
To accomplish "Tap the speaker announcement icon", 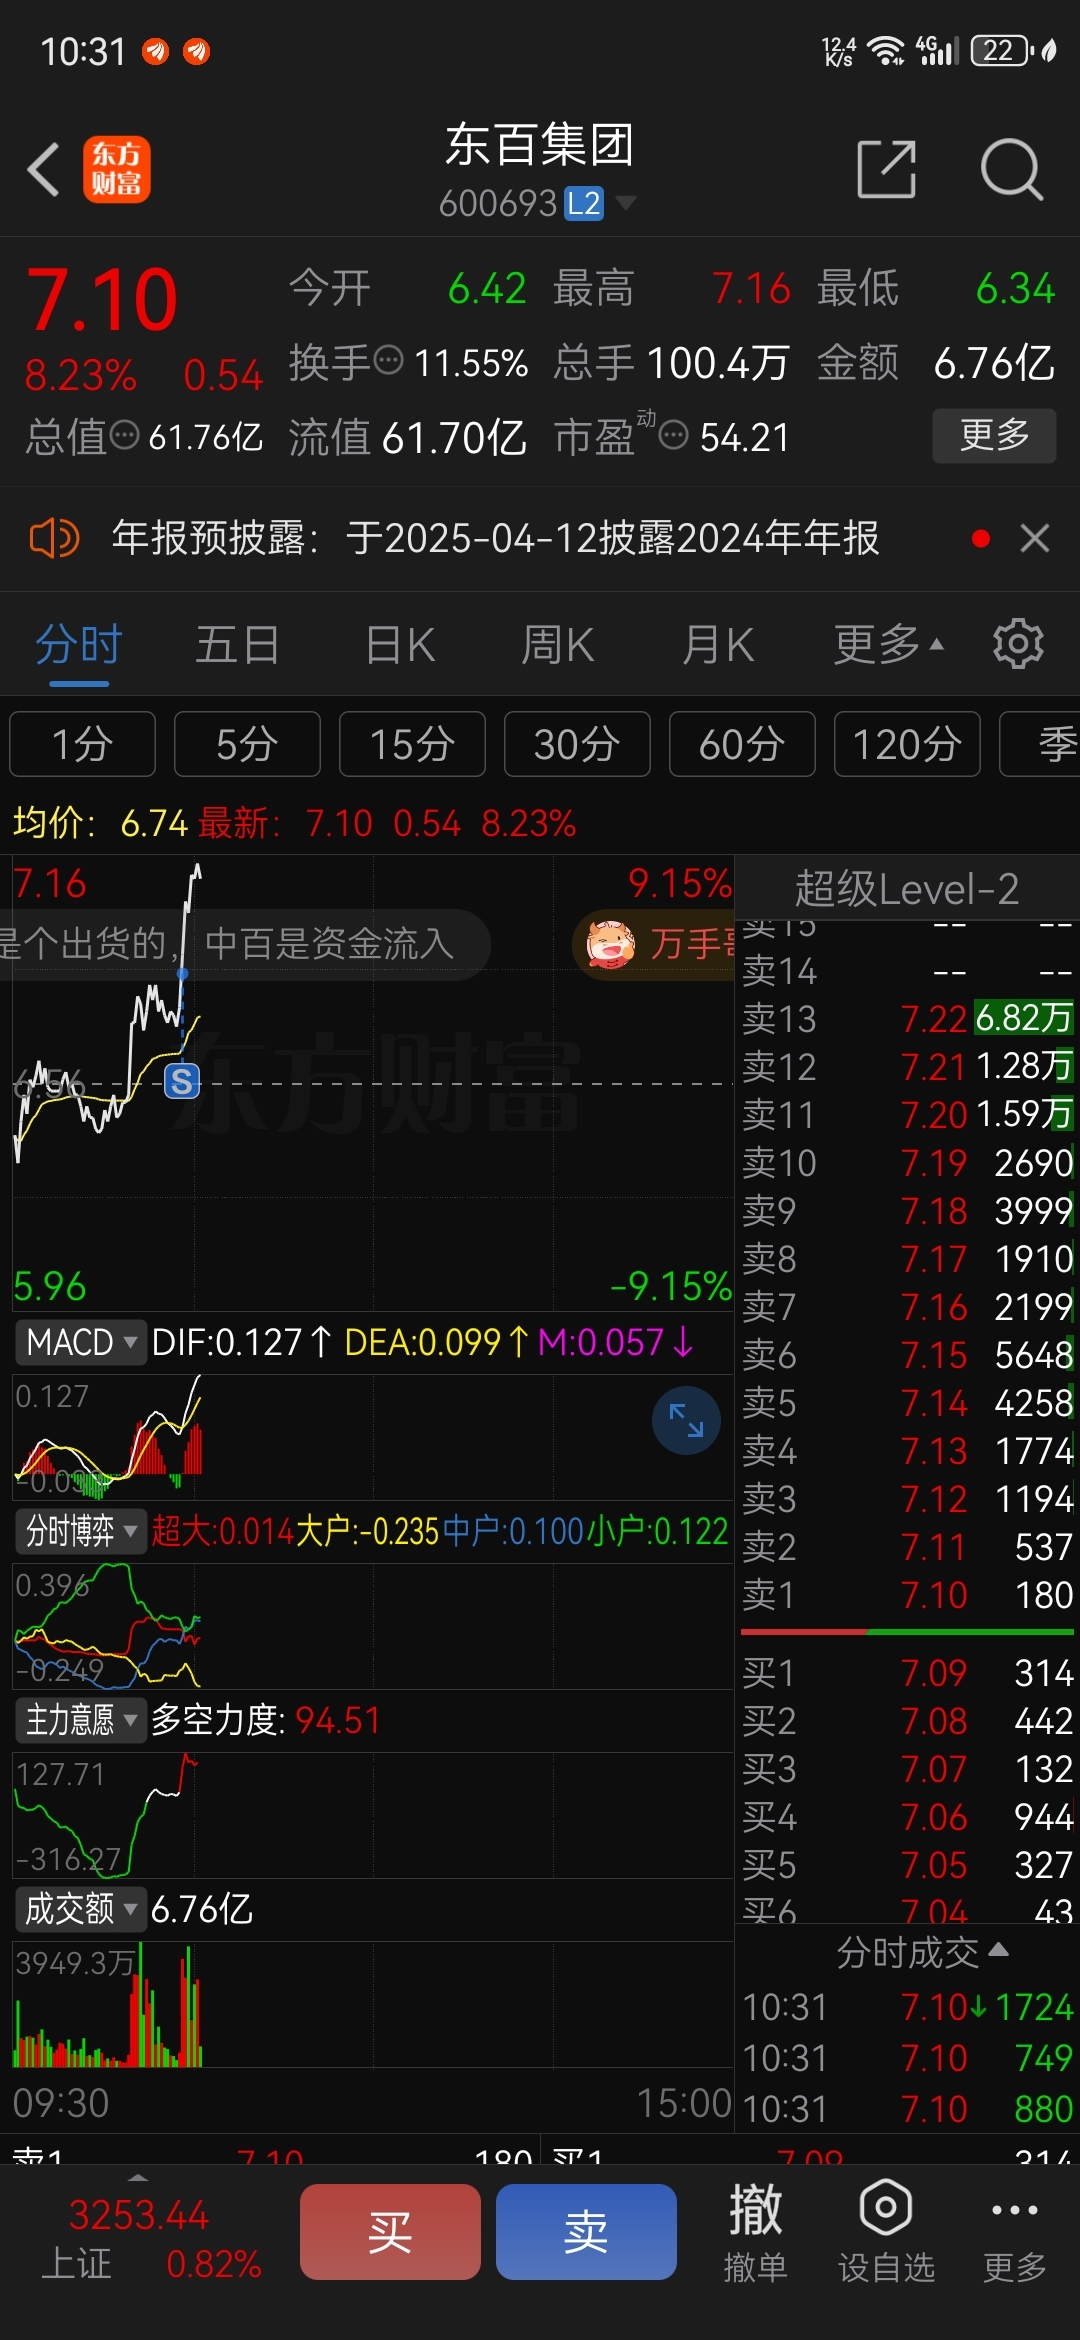I will point(53,539).
